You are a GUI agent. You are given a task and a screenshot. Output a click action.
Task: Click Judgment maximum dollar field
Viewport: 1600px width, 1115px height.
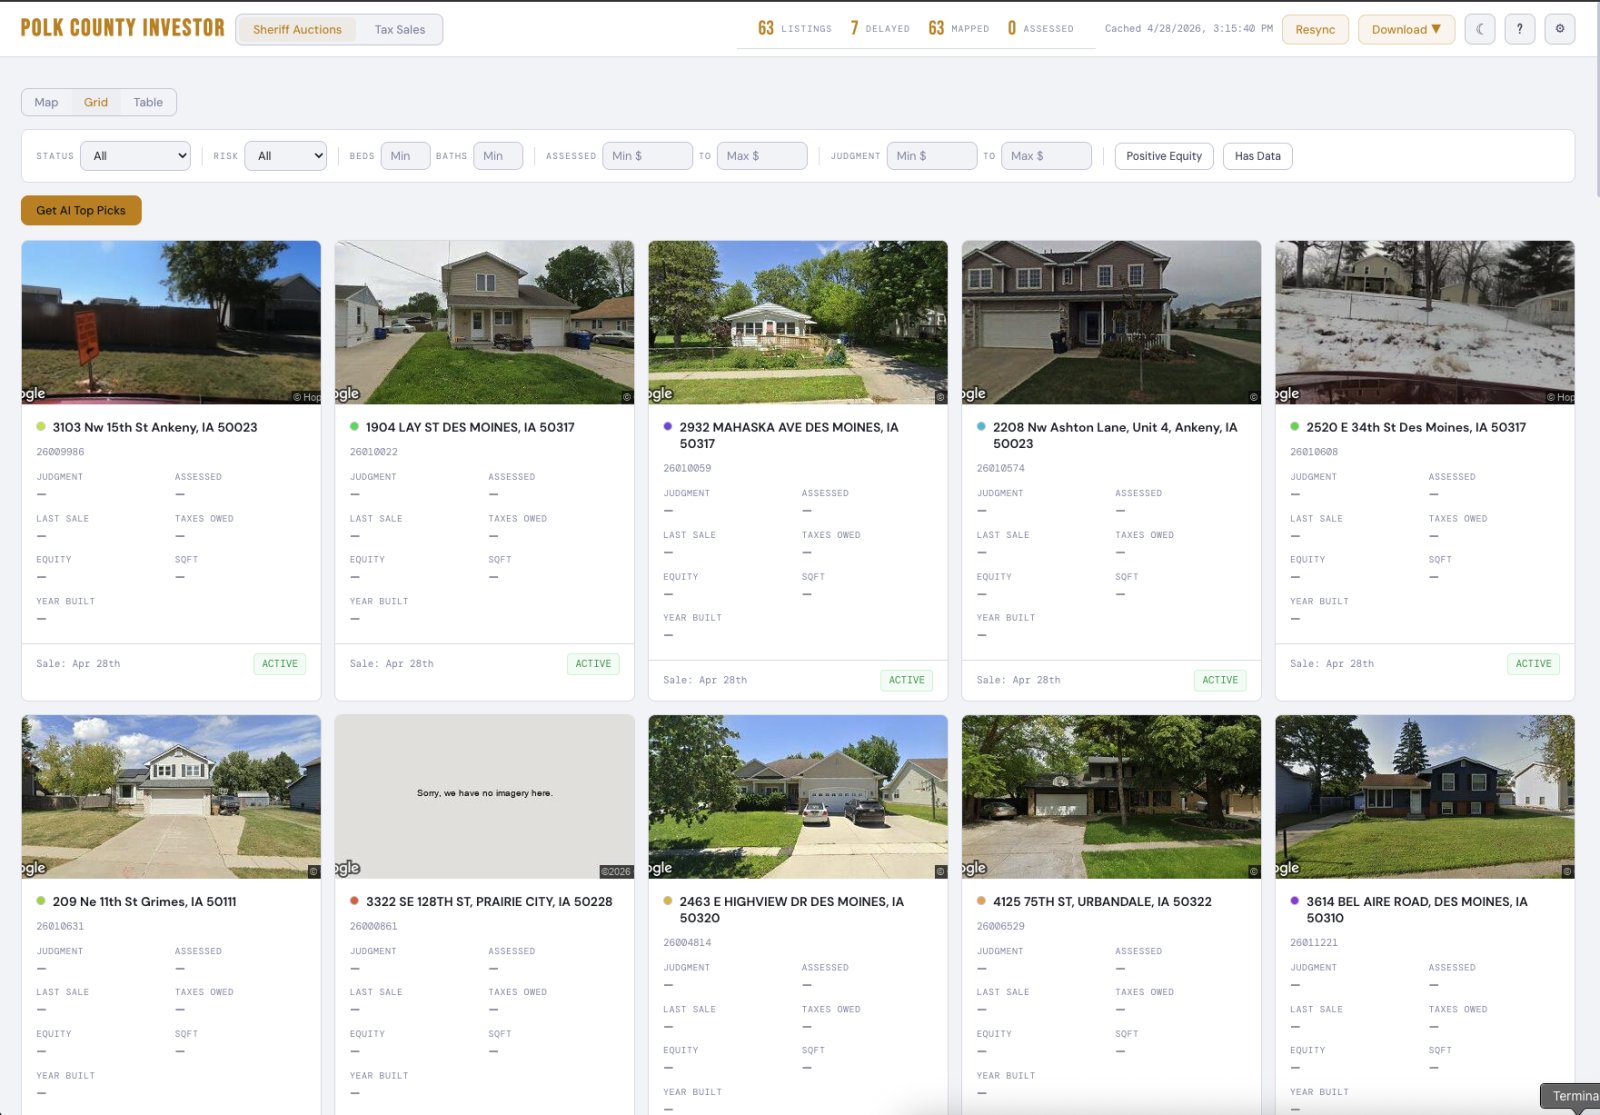pos(1046,156)
